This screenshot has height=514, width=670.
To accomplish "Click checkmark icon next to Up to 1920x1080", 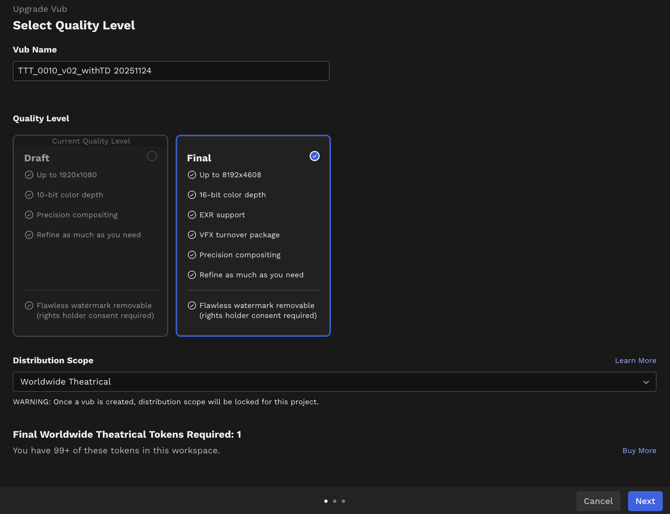I will coord(29,175).
